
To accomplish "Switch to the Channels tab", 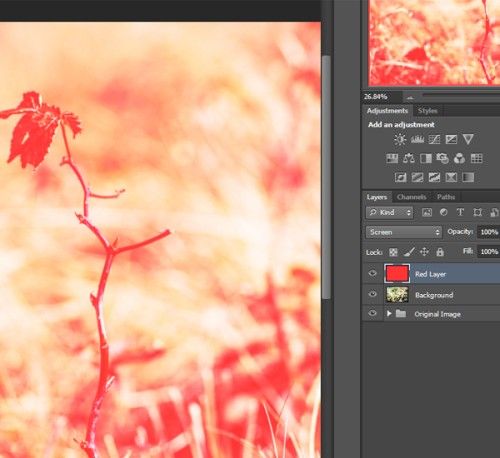I will [x=412, y=197].
